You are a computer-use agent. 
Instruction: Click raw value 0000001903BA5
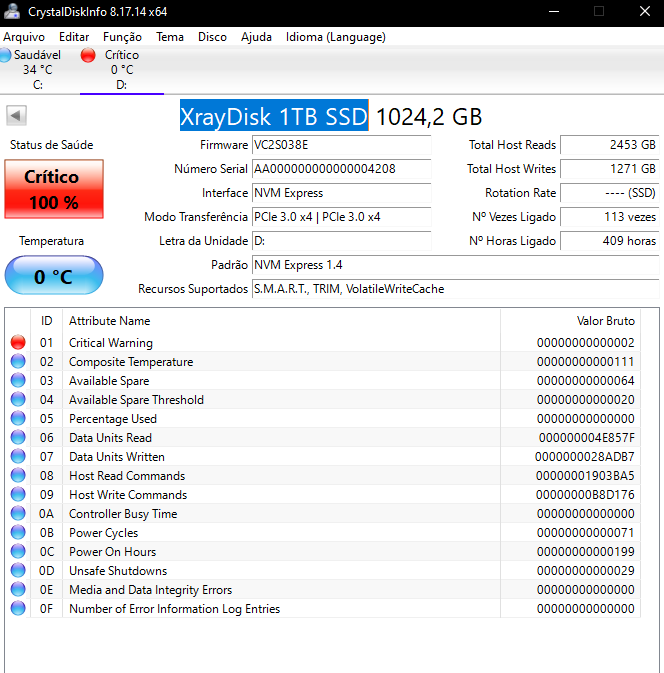pos(585,476)
